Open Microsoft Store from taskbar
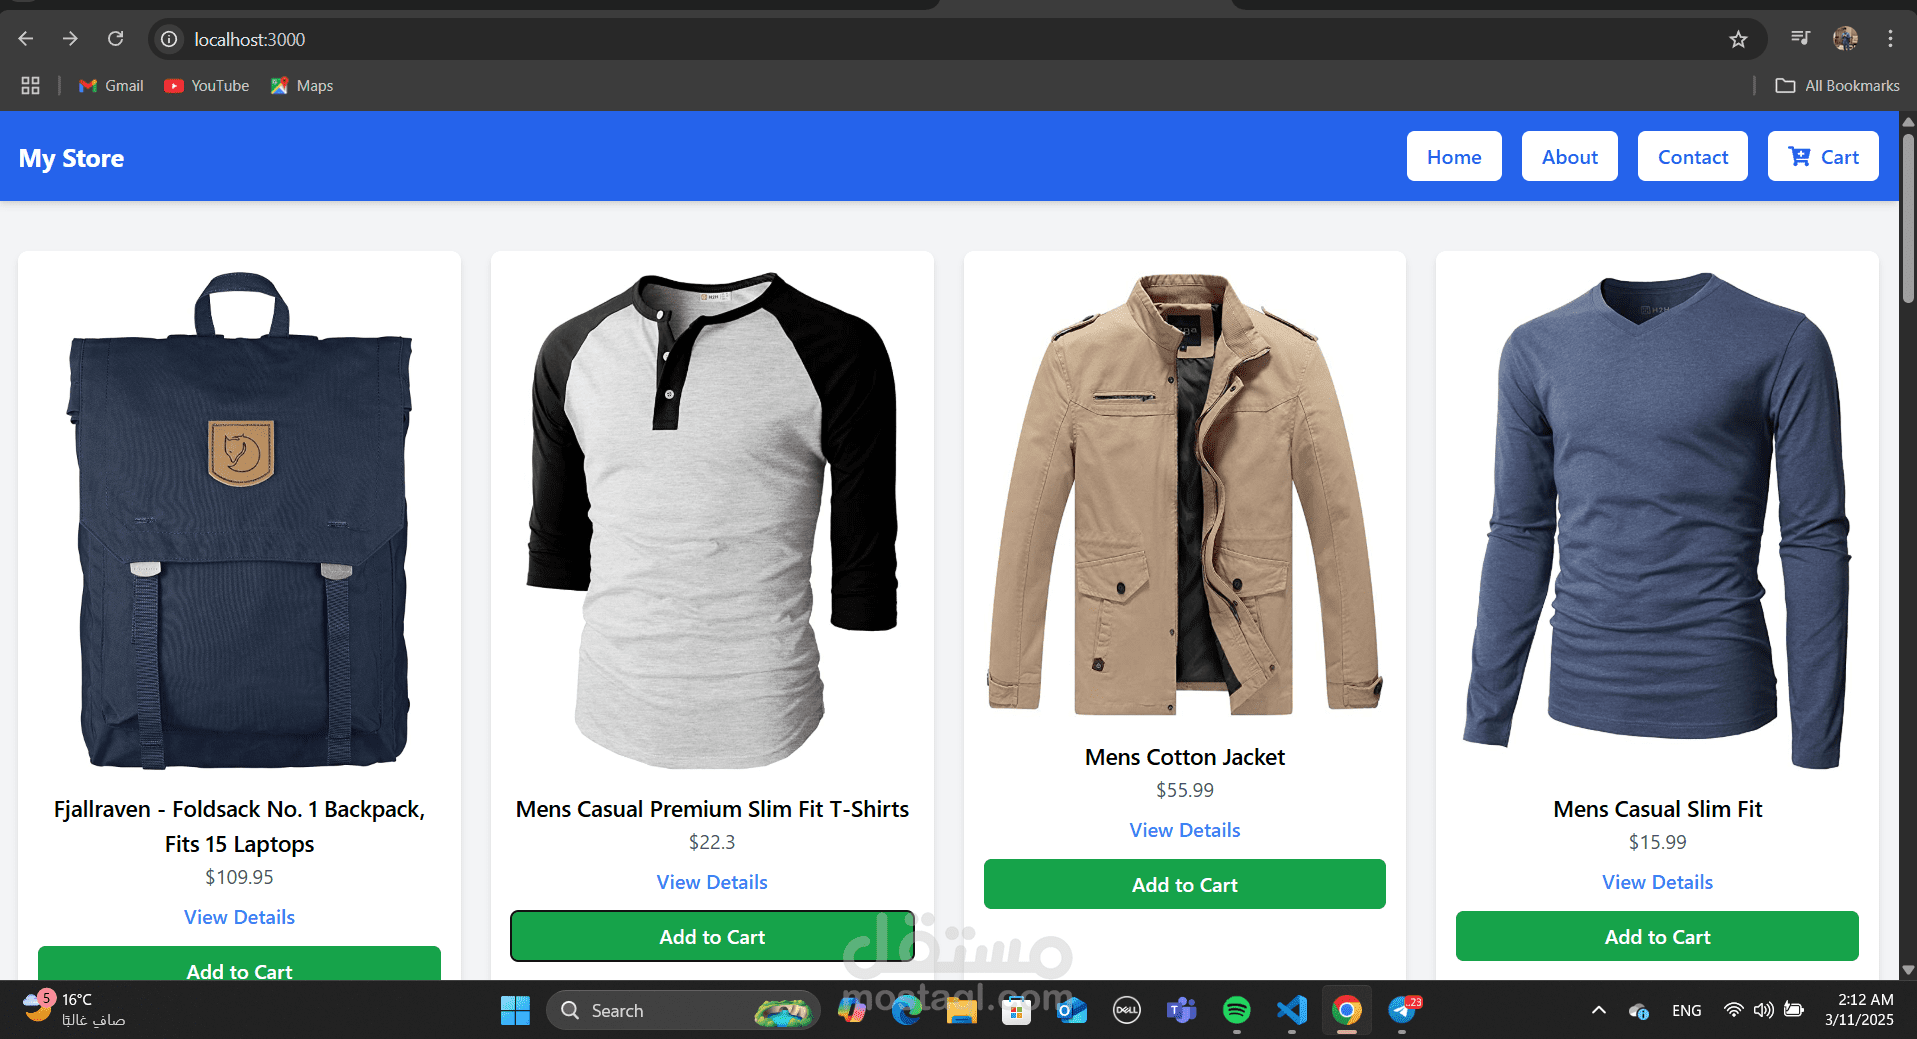1917x1039 pixels. [1016, 1010]
